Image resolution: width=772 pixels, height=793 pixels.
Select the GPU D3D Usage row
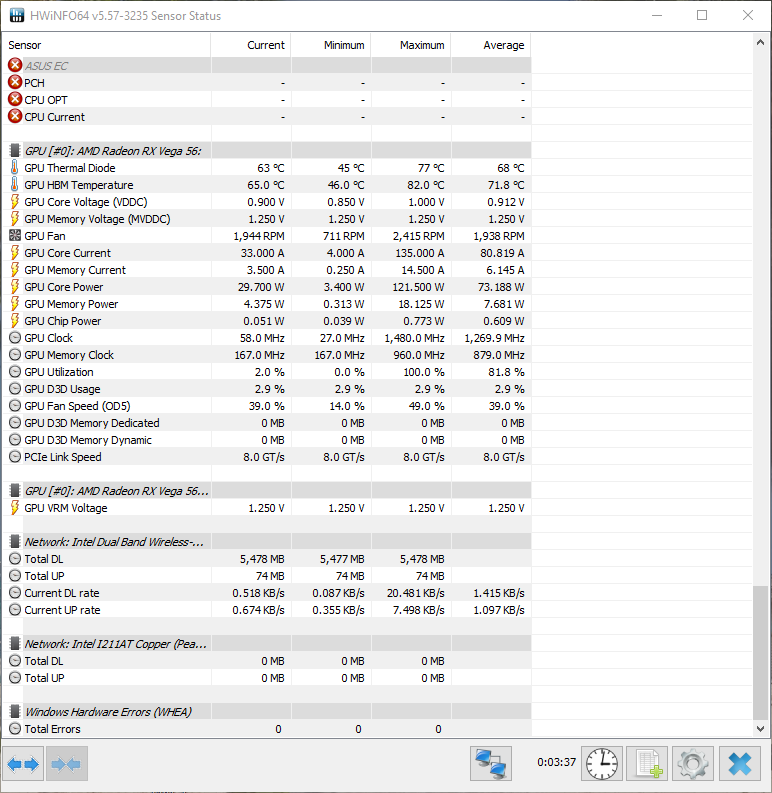point(267,389)
